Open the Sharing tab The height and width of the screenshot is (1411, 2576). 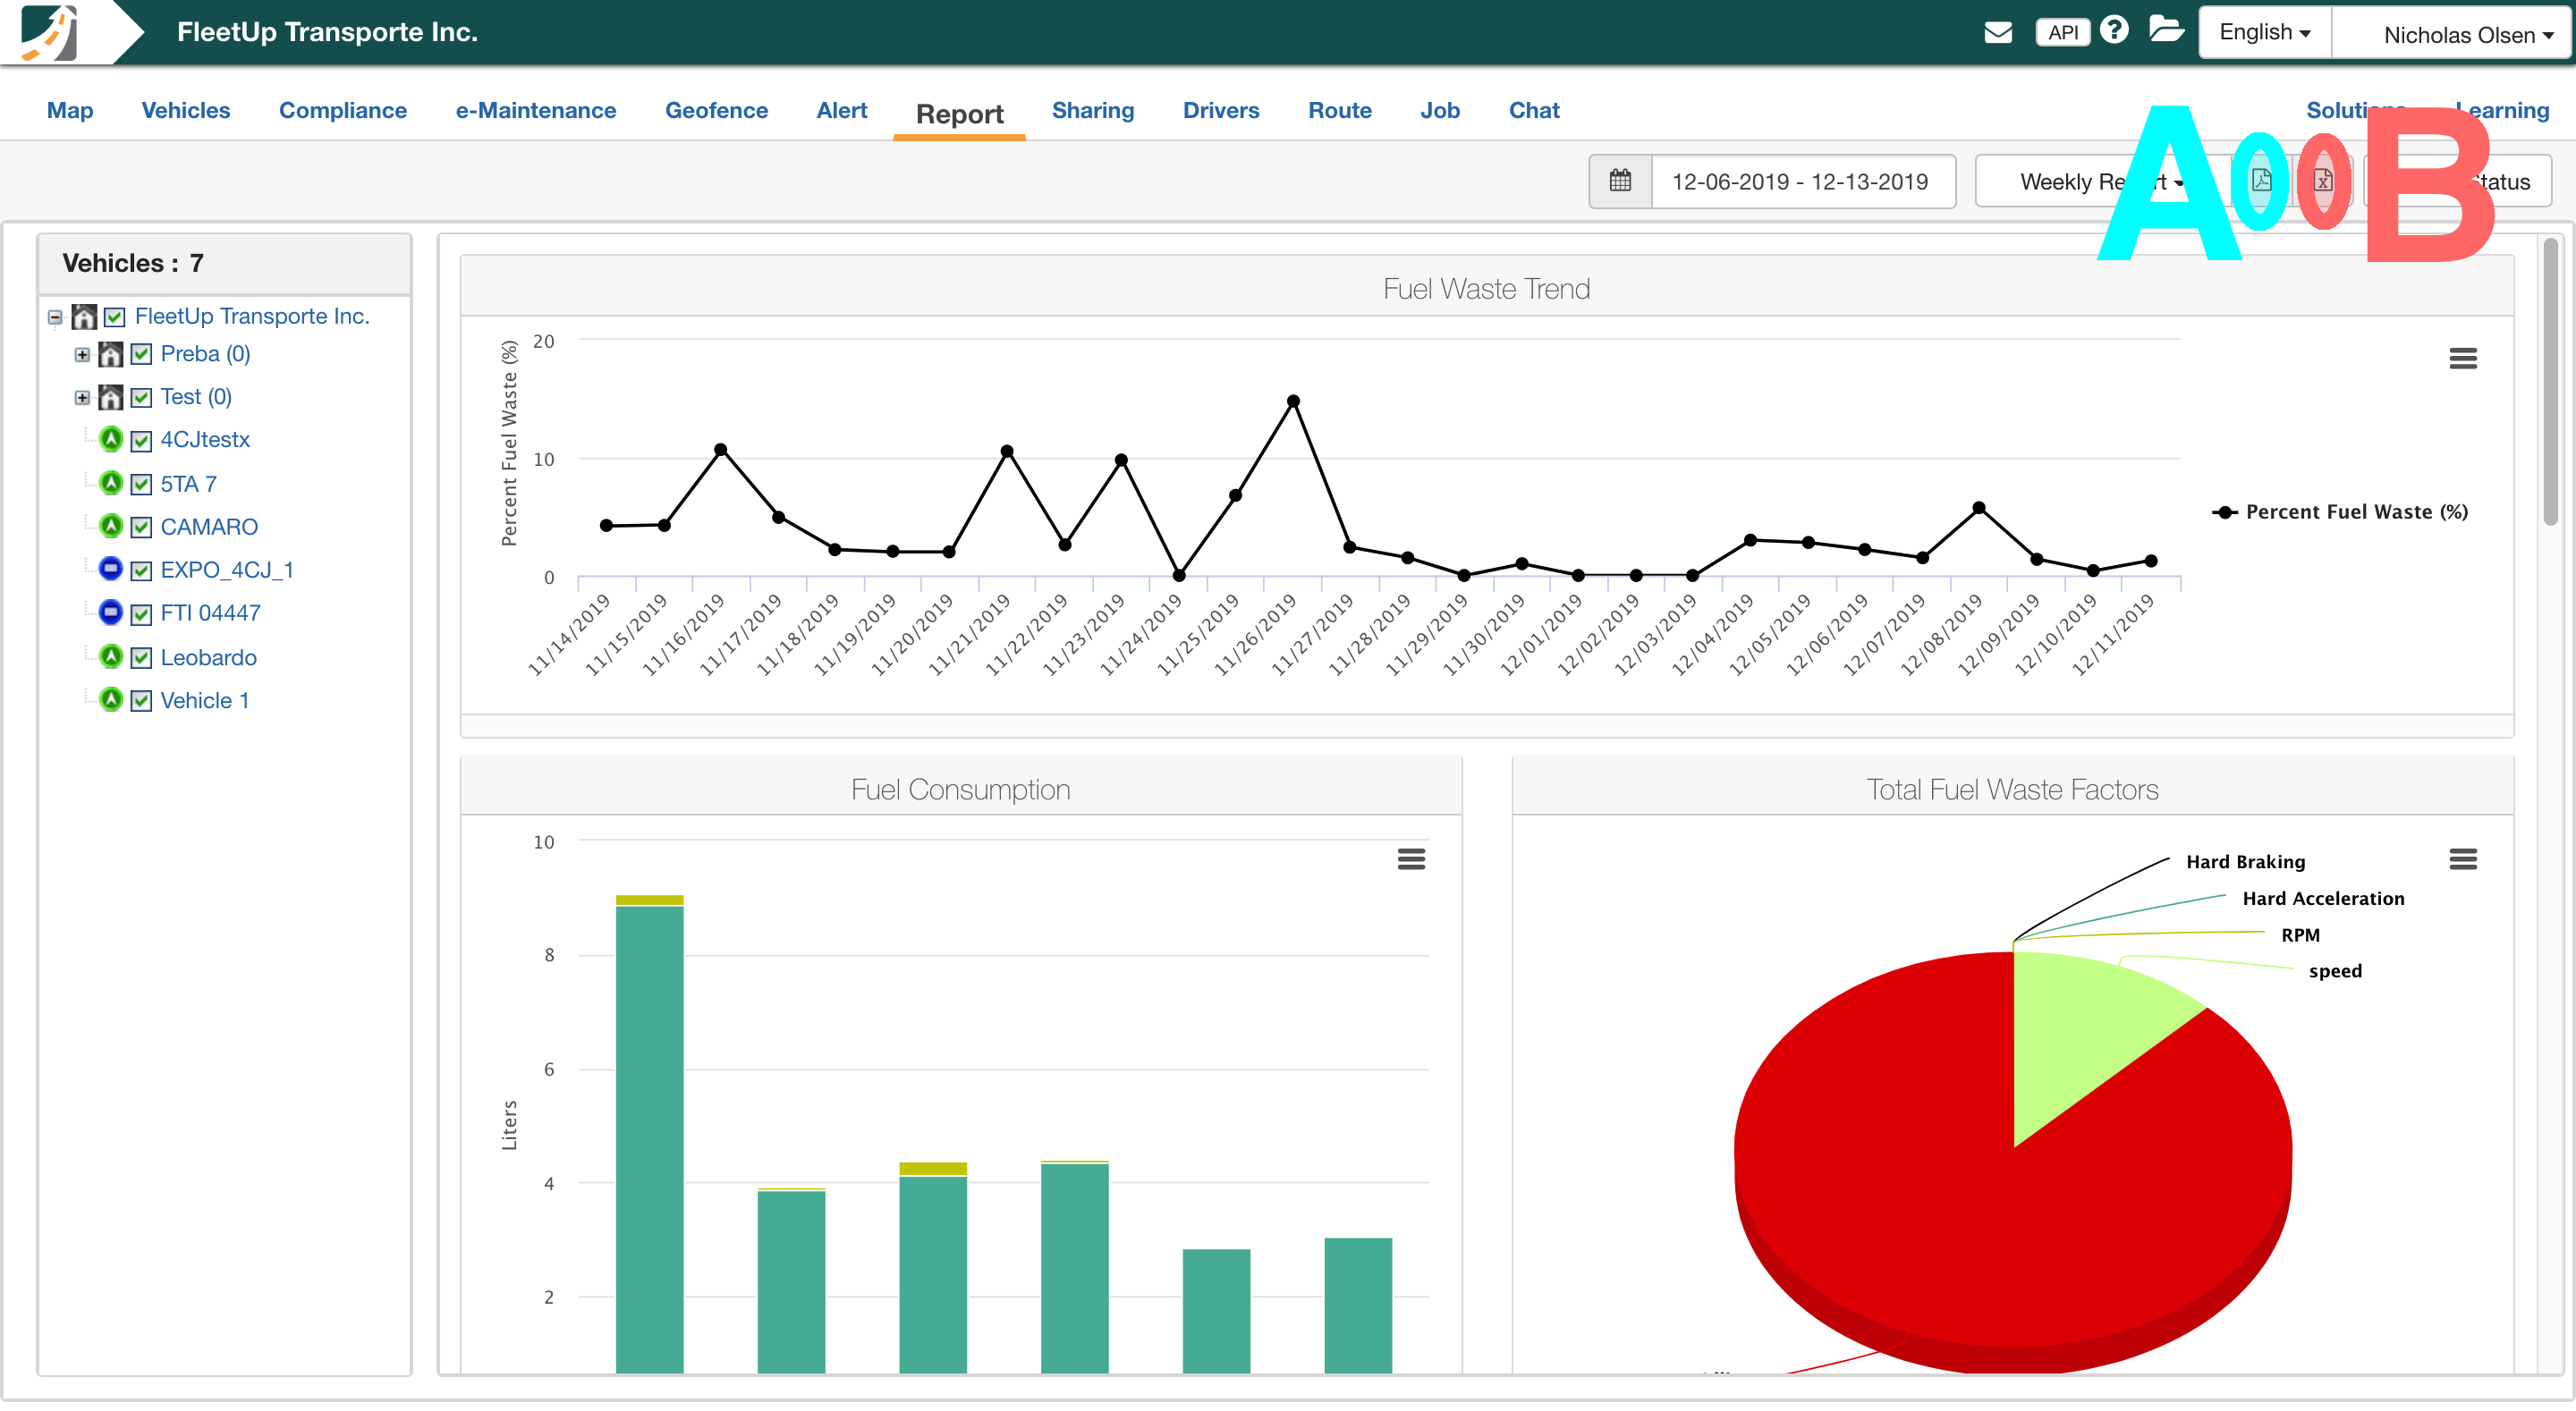[x=1093, y=110]
